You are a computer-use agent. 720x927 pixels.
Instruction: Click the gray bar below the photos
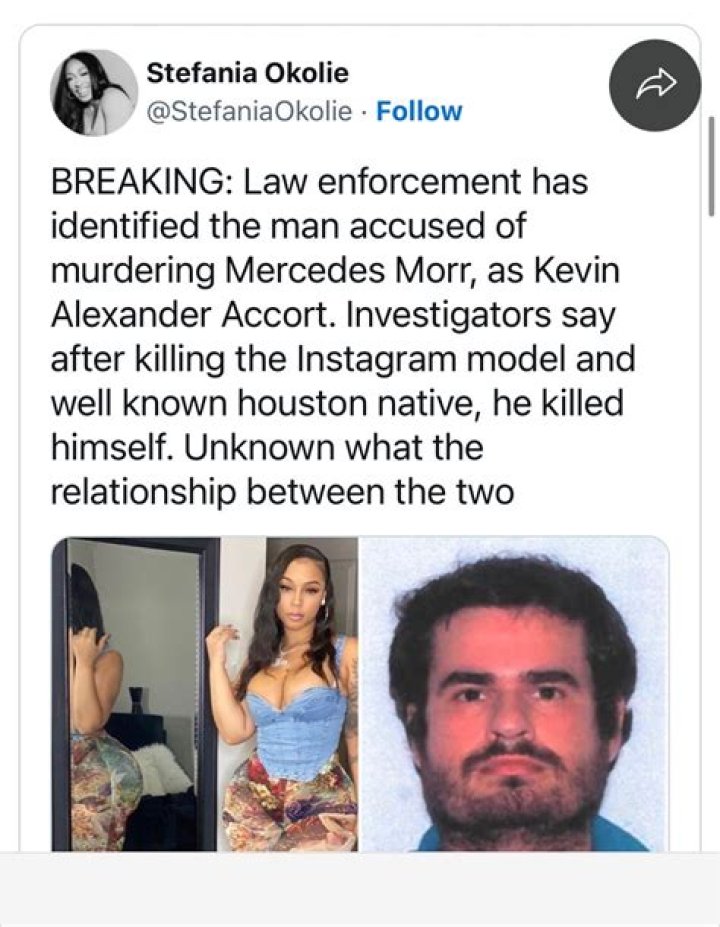360,889
